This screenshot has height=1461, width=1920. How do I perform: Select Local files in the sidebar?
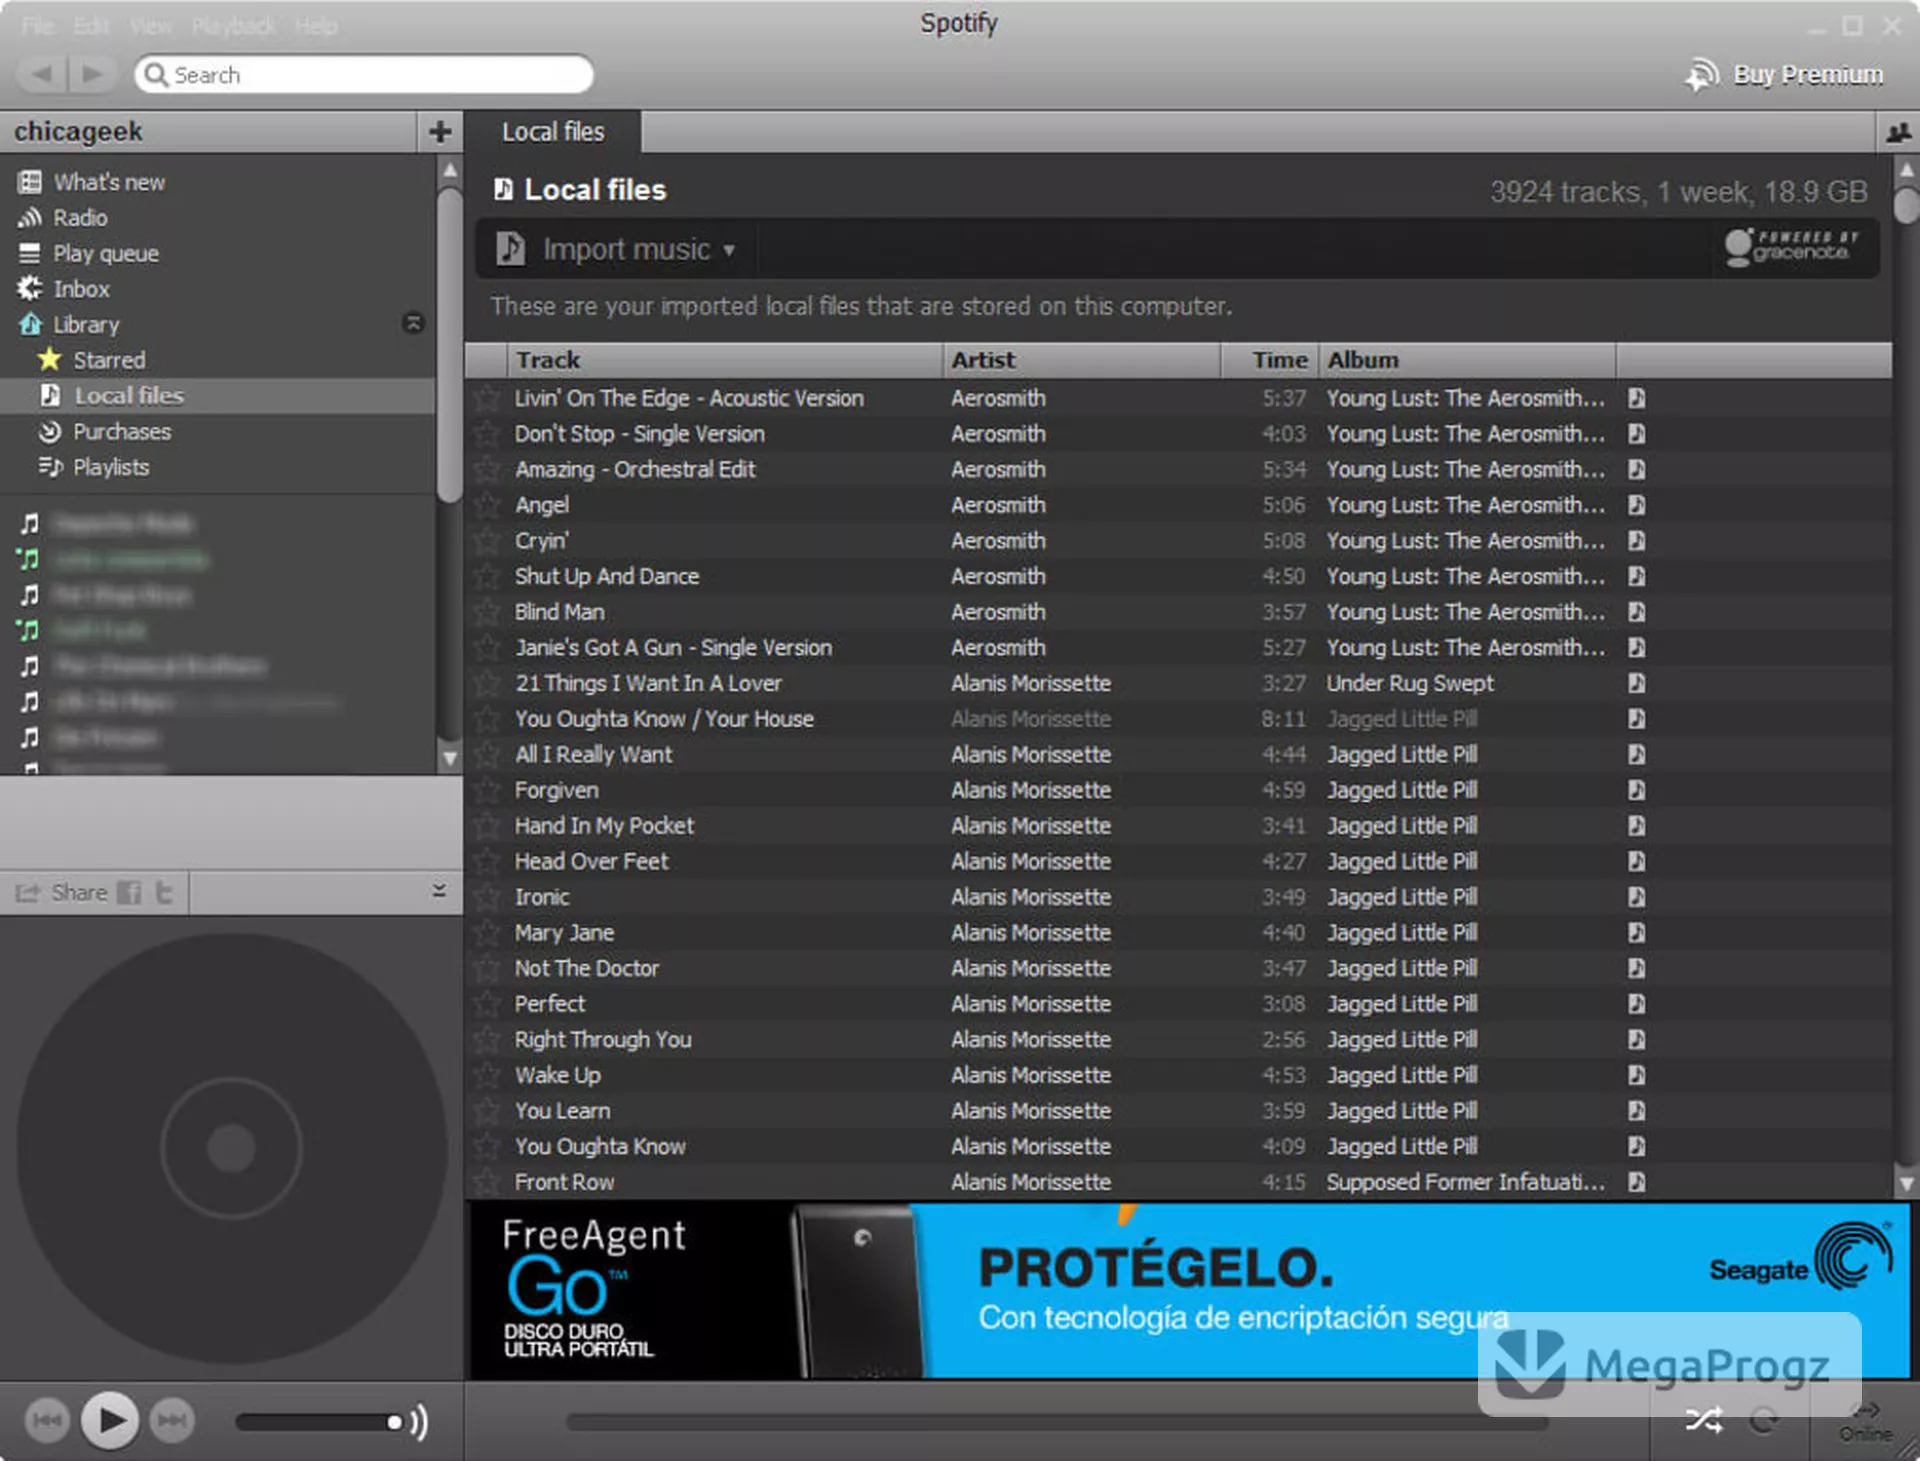tap(217, 396)
